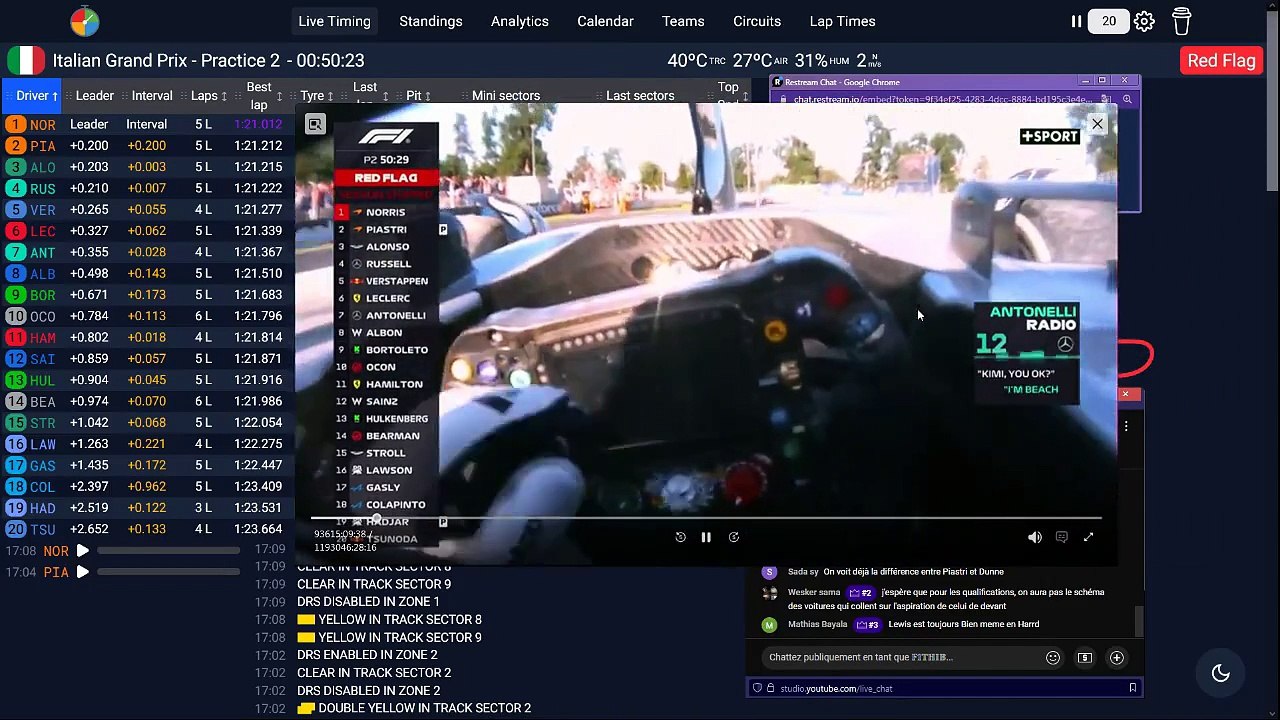The width and height of the screenshot is (1280, 720).
Task: Open the Lap Times tab
Action: (842, 21)
